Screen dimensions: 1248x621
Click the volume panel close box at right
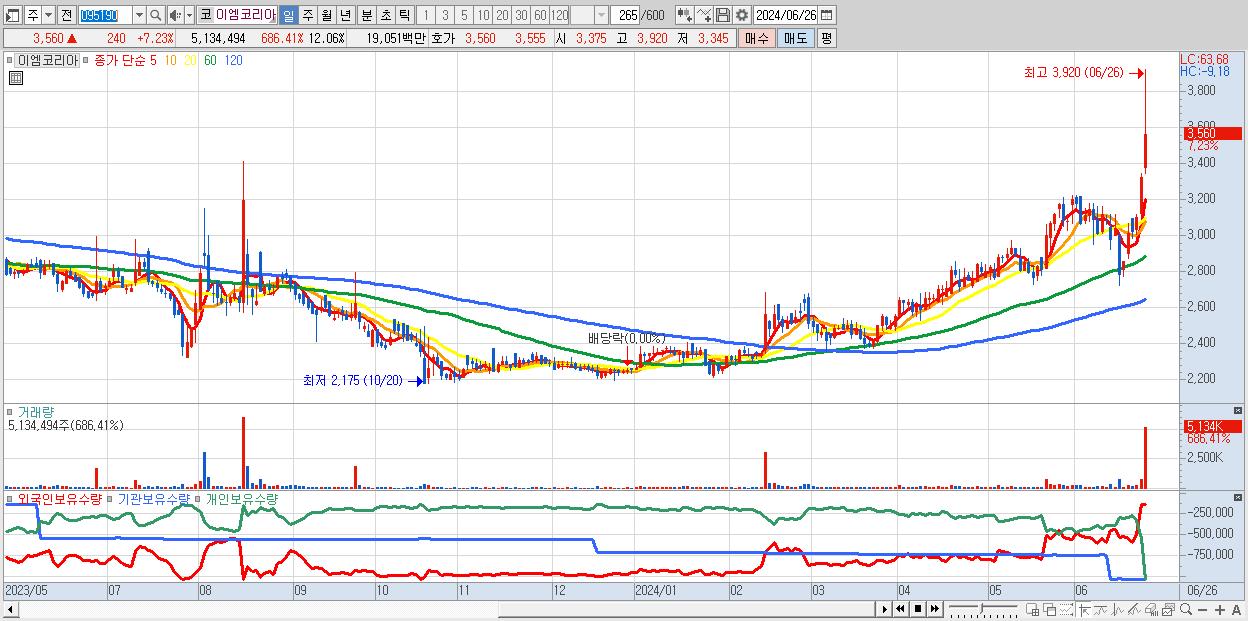pyautogui.click(x=1240, y=411)
